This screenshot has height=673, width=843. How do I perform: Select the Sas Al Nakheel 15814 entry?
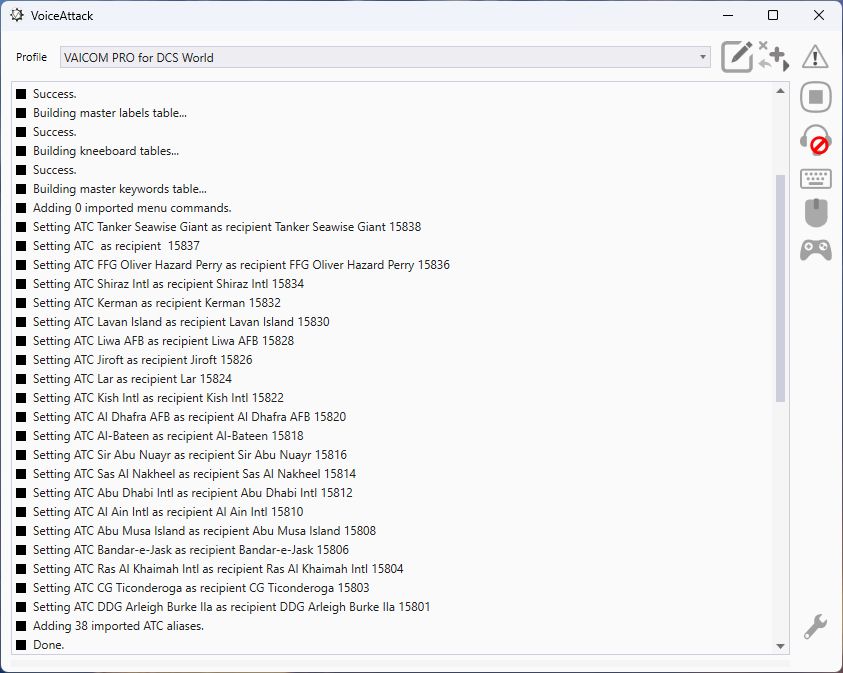194,474
